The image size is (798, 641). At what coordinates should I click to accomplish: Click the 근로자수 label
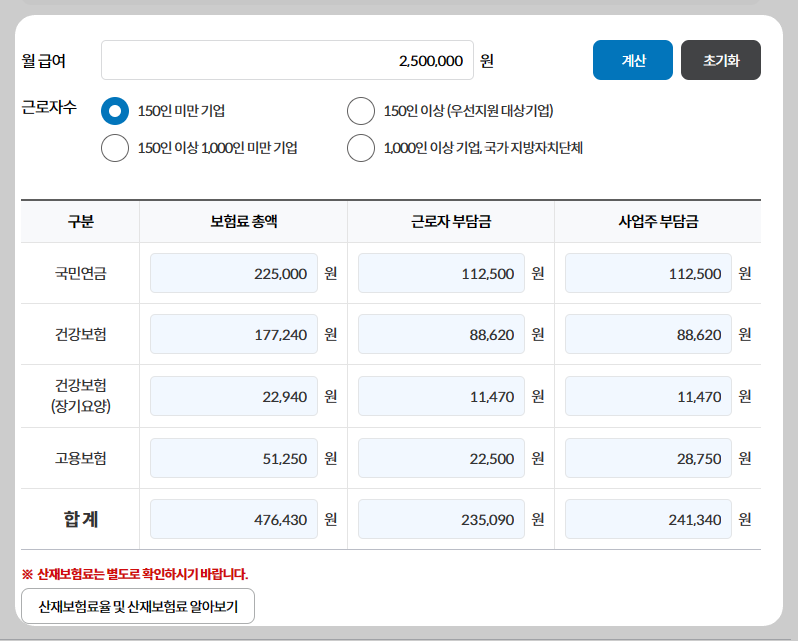(49, 107)
